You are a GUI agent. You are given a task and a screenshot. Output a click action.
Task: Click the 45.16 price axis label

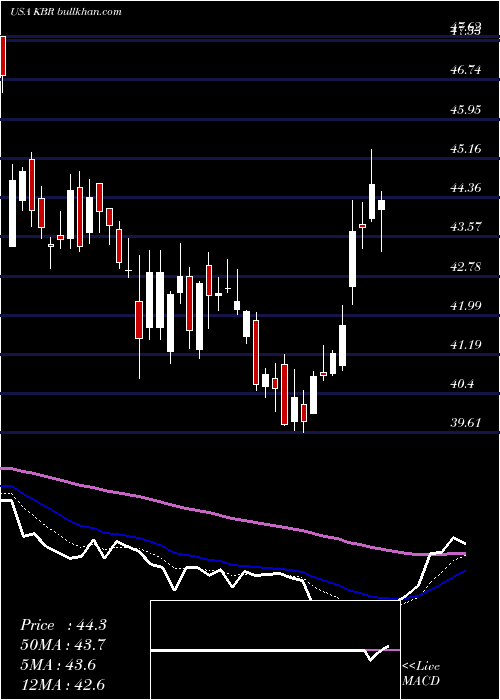(x=466, y=148)
